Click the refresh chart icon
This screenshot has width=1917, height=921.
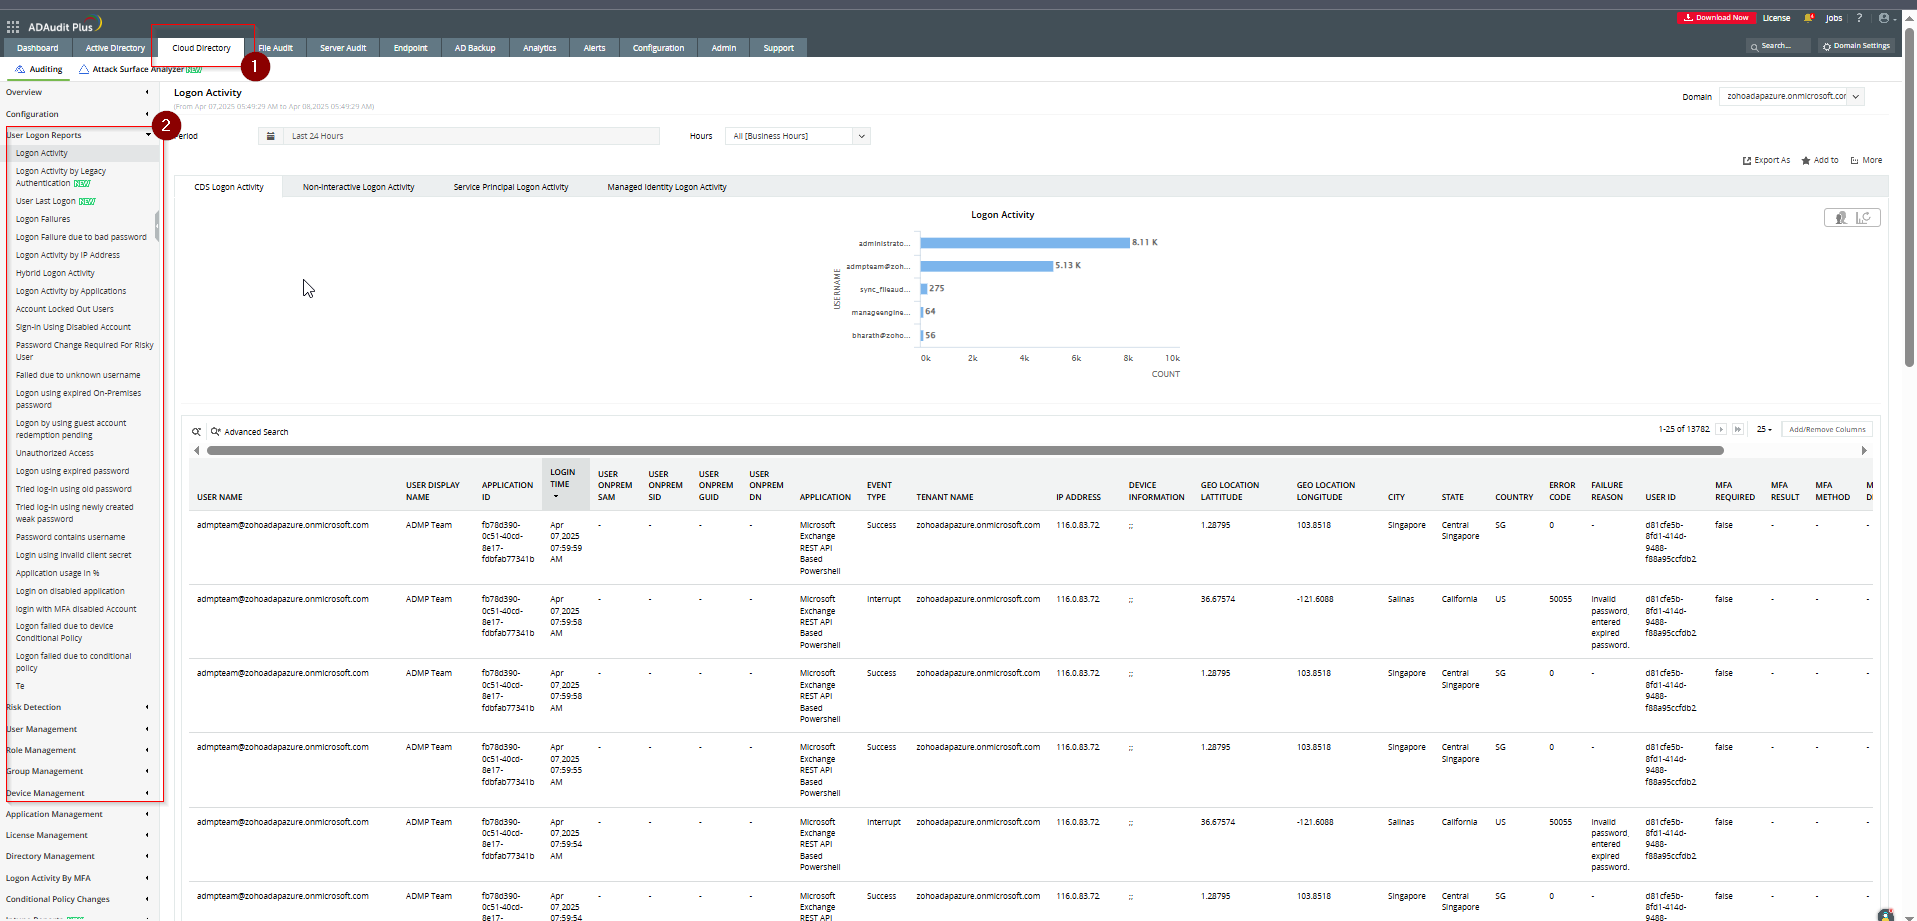pyautogui.click(x=1864, y=218)
